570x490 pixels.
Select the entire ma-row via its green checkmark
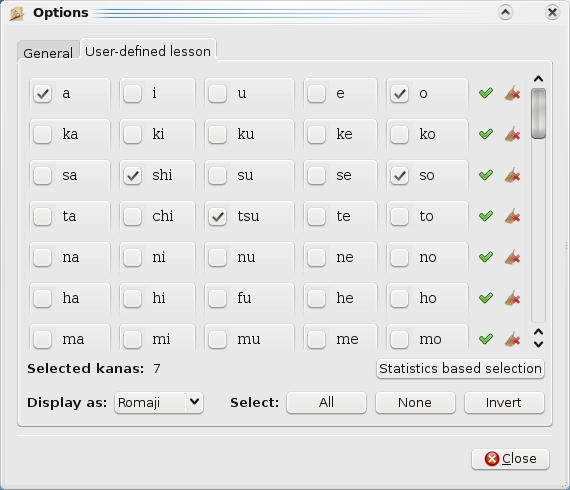(x=486, y=339)
